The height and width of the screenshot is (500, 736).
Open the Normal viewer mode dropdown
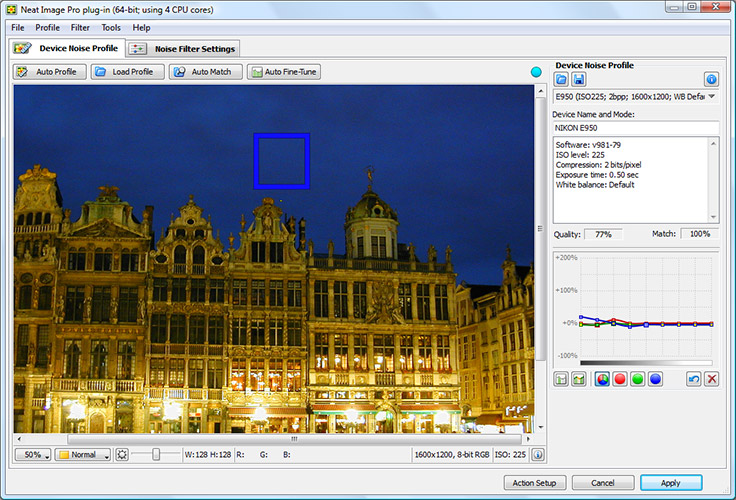coord(83,454)
